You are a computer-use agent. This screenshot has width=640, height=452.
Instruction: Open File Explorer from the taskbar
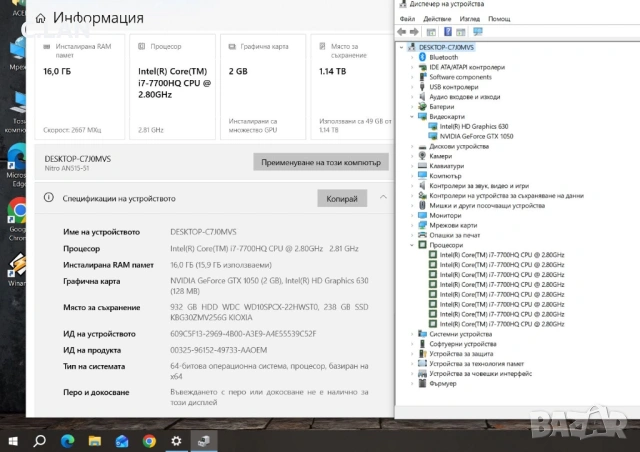pos(95,441)
